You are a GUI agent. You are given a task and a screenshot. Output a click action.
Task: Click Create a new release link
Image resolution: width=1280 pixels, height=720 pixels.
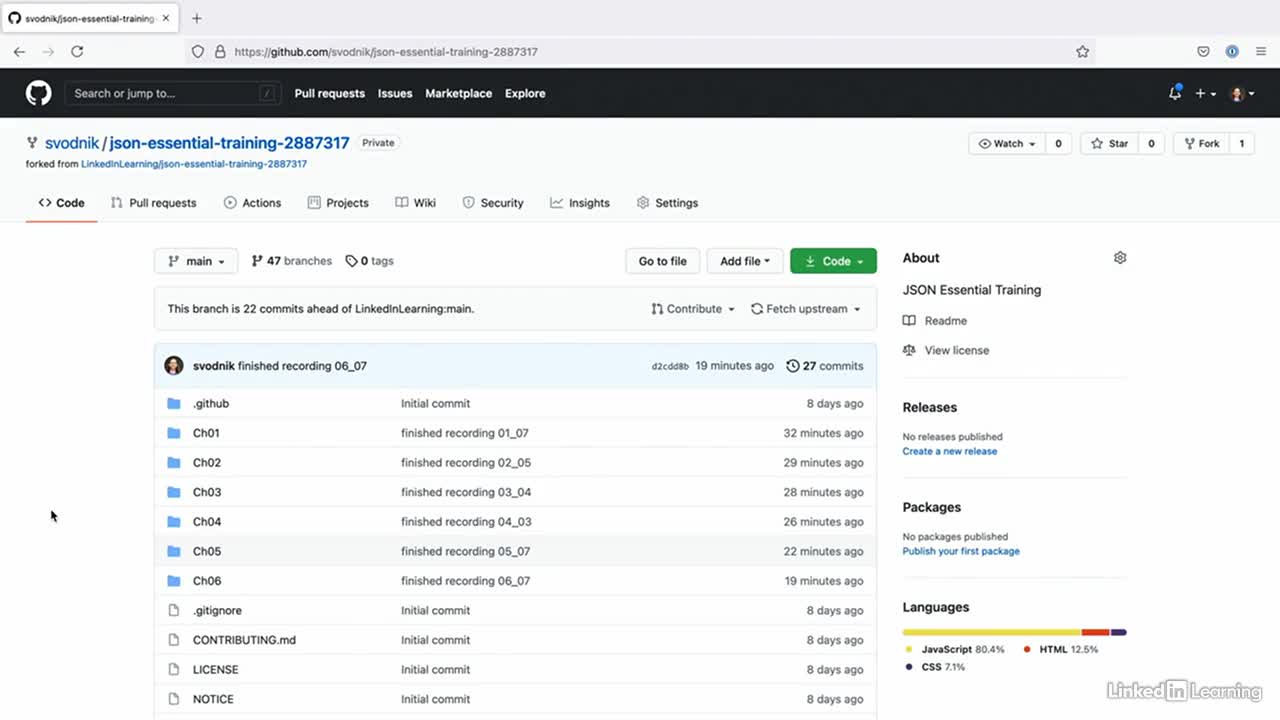click(x=949, y=451)
